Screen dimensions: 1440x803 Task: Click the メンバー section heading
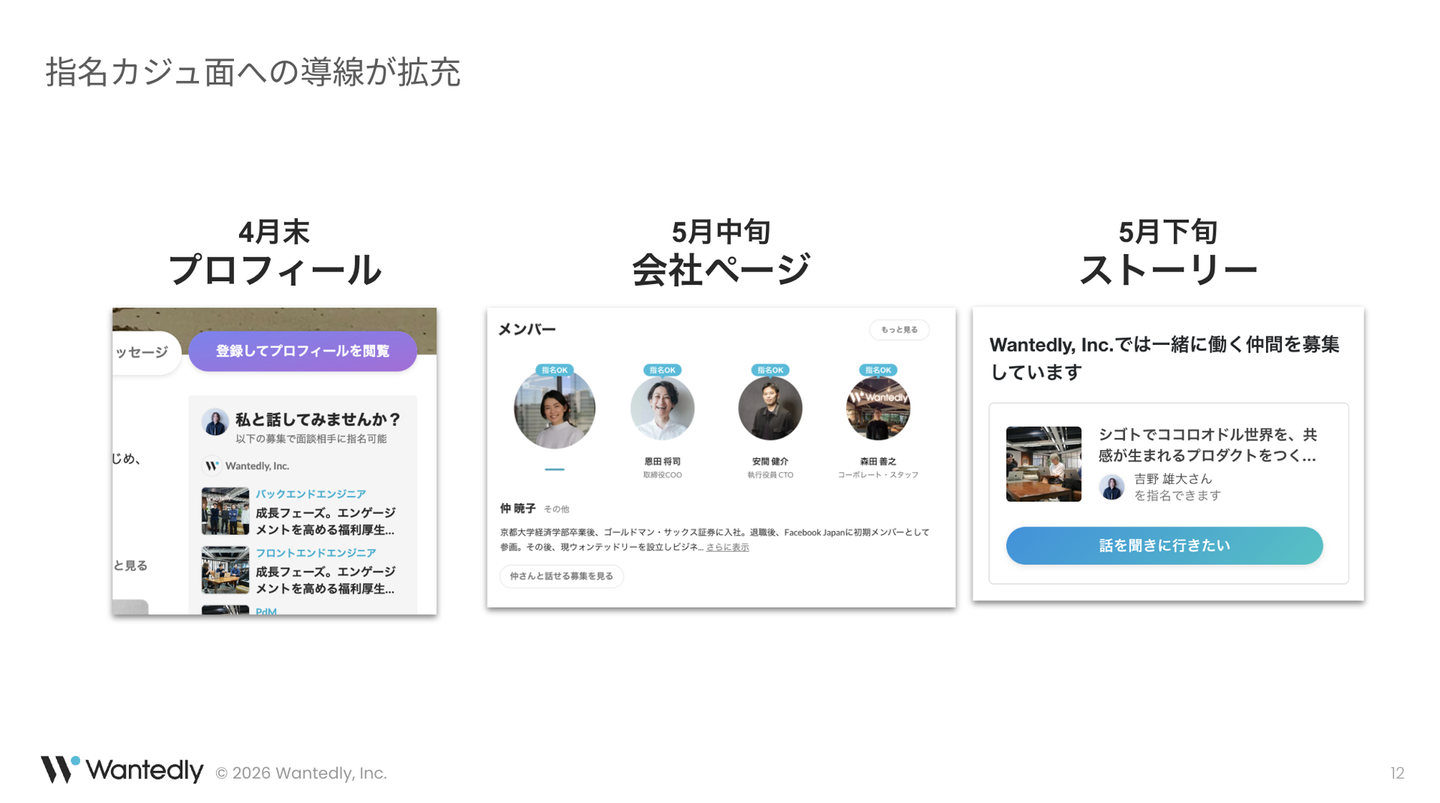[527, 330]
